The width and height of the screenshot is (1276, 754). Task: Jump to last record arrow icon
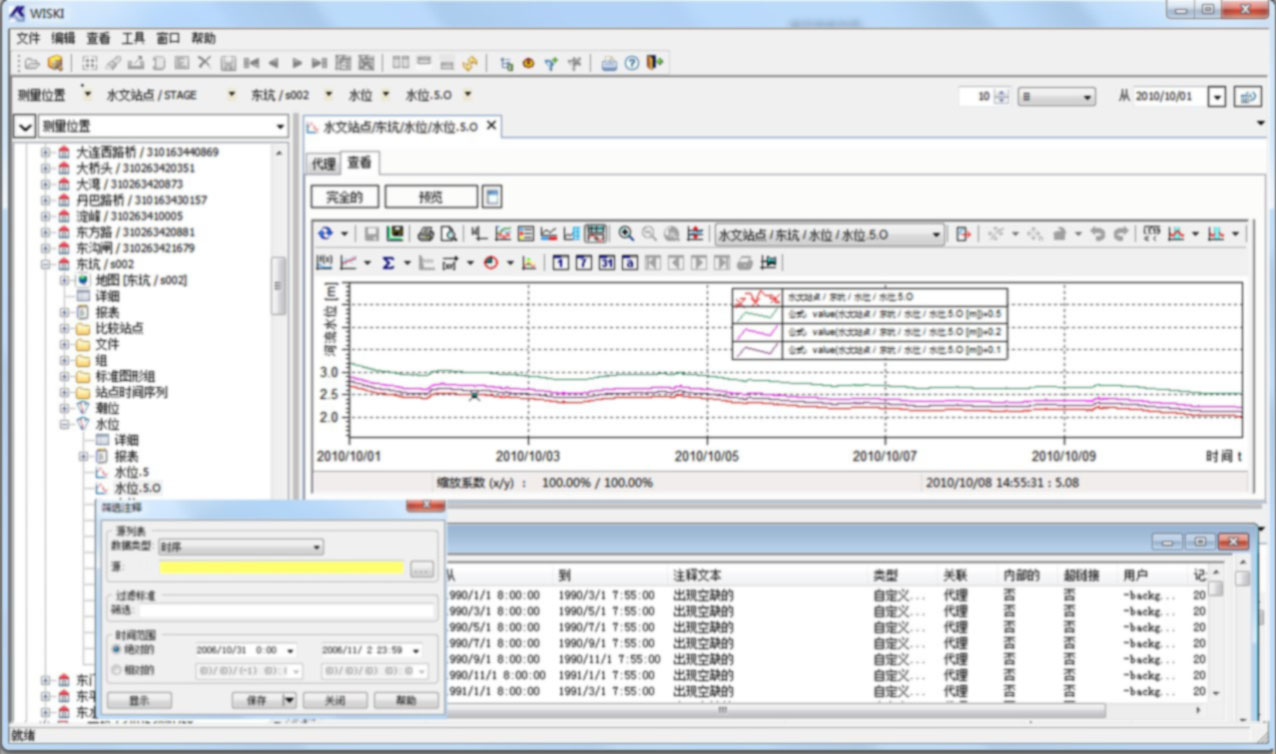[319, 62]
